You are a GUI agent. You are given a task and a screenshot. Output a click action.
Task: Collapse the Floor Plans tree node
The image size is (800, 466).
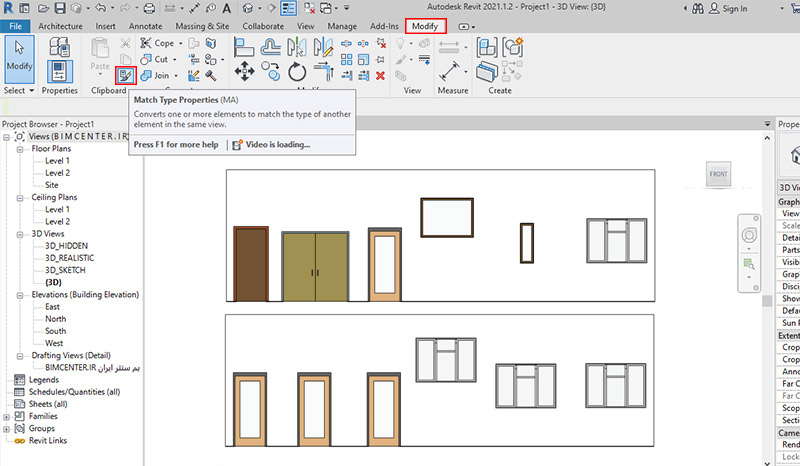20,149
